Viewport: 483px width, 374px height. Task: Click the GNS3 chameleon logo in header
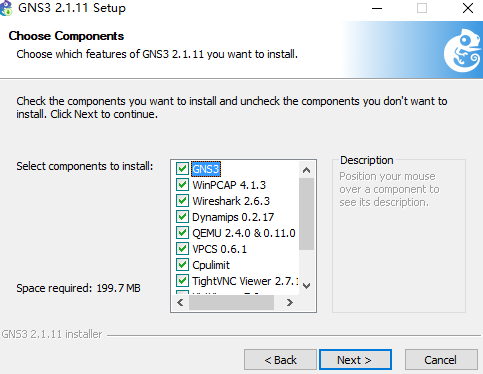click(463, 51)
